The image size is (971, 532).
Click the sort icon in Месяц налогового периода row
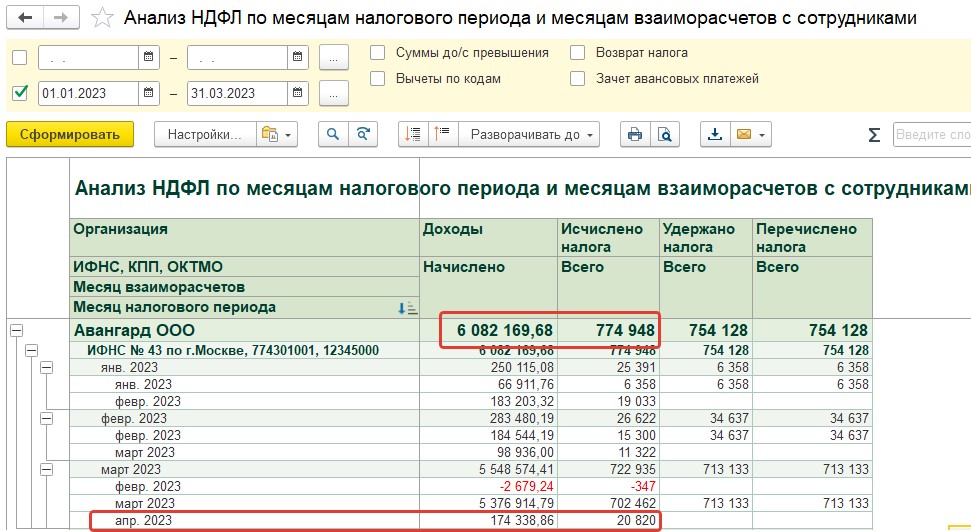407,308
